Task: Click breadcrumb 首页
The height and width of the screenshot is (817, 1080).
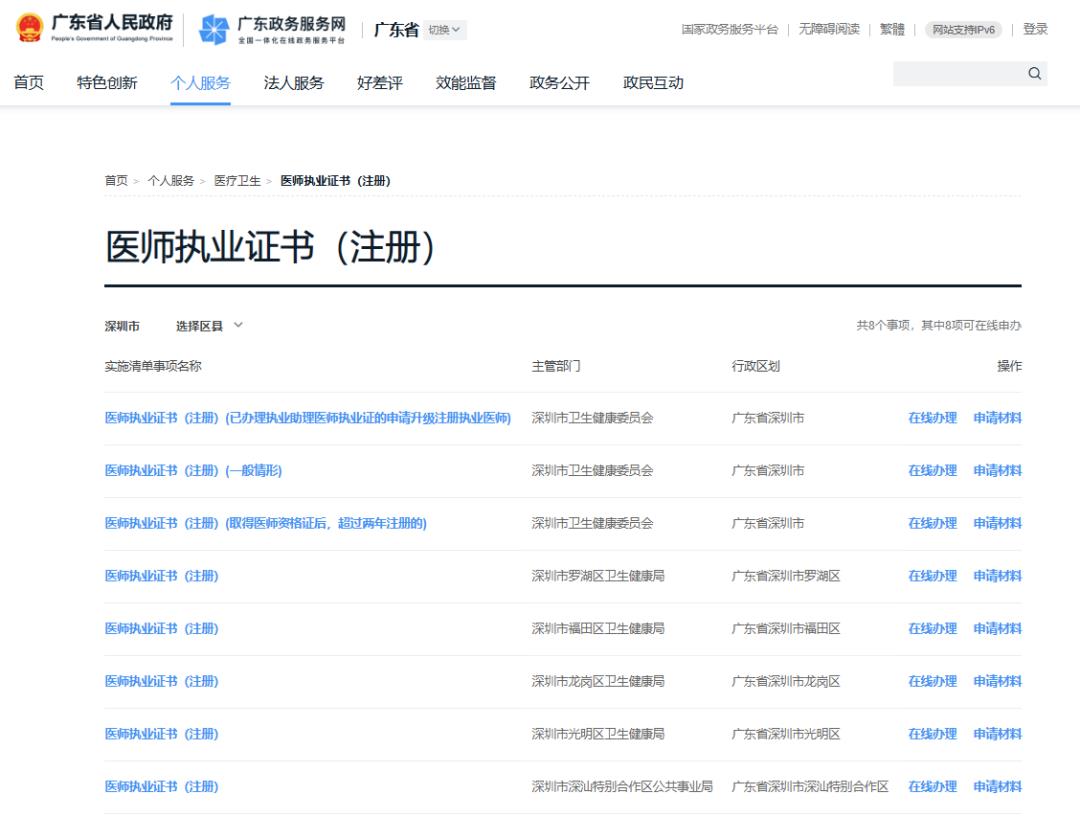Action: (x=116, y=180)
